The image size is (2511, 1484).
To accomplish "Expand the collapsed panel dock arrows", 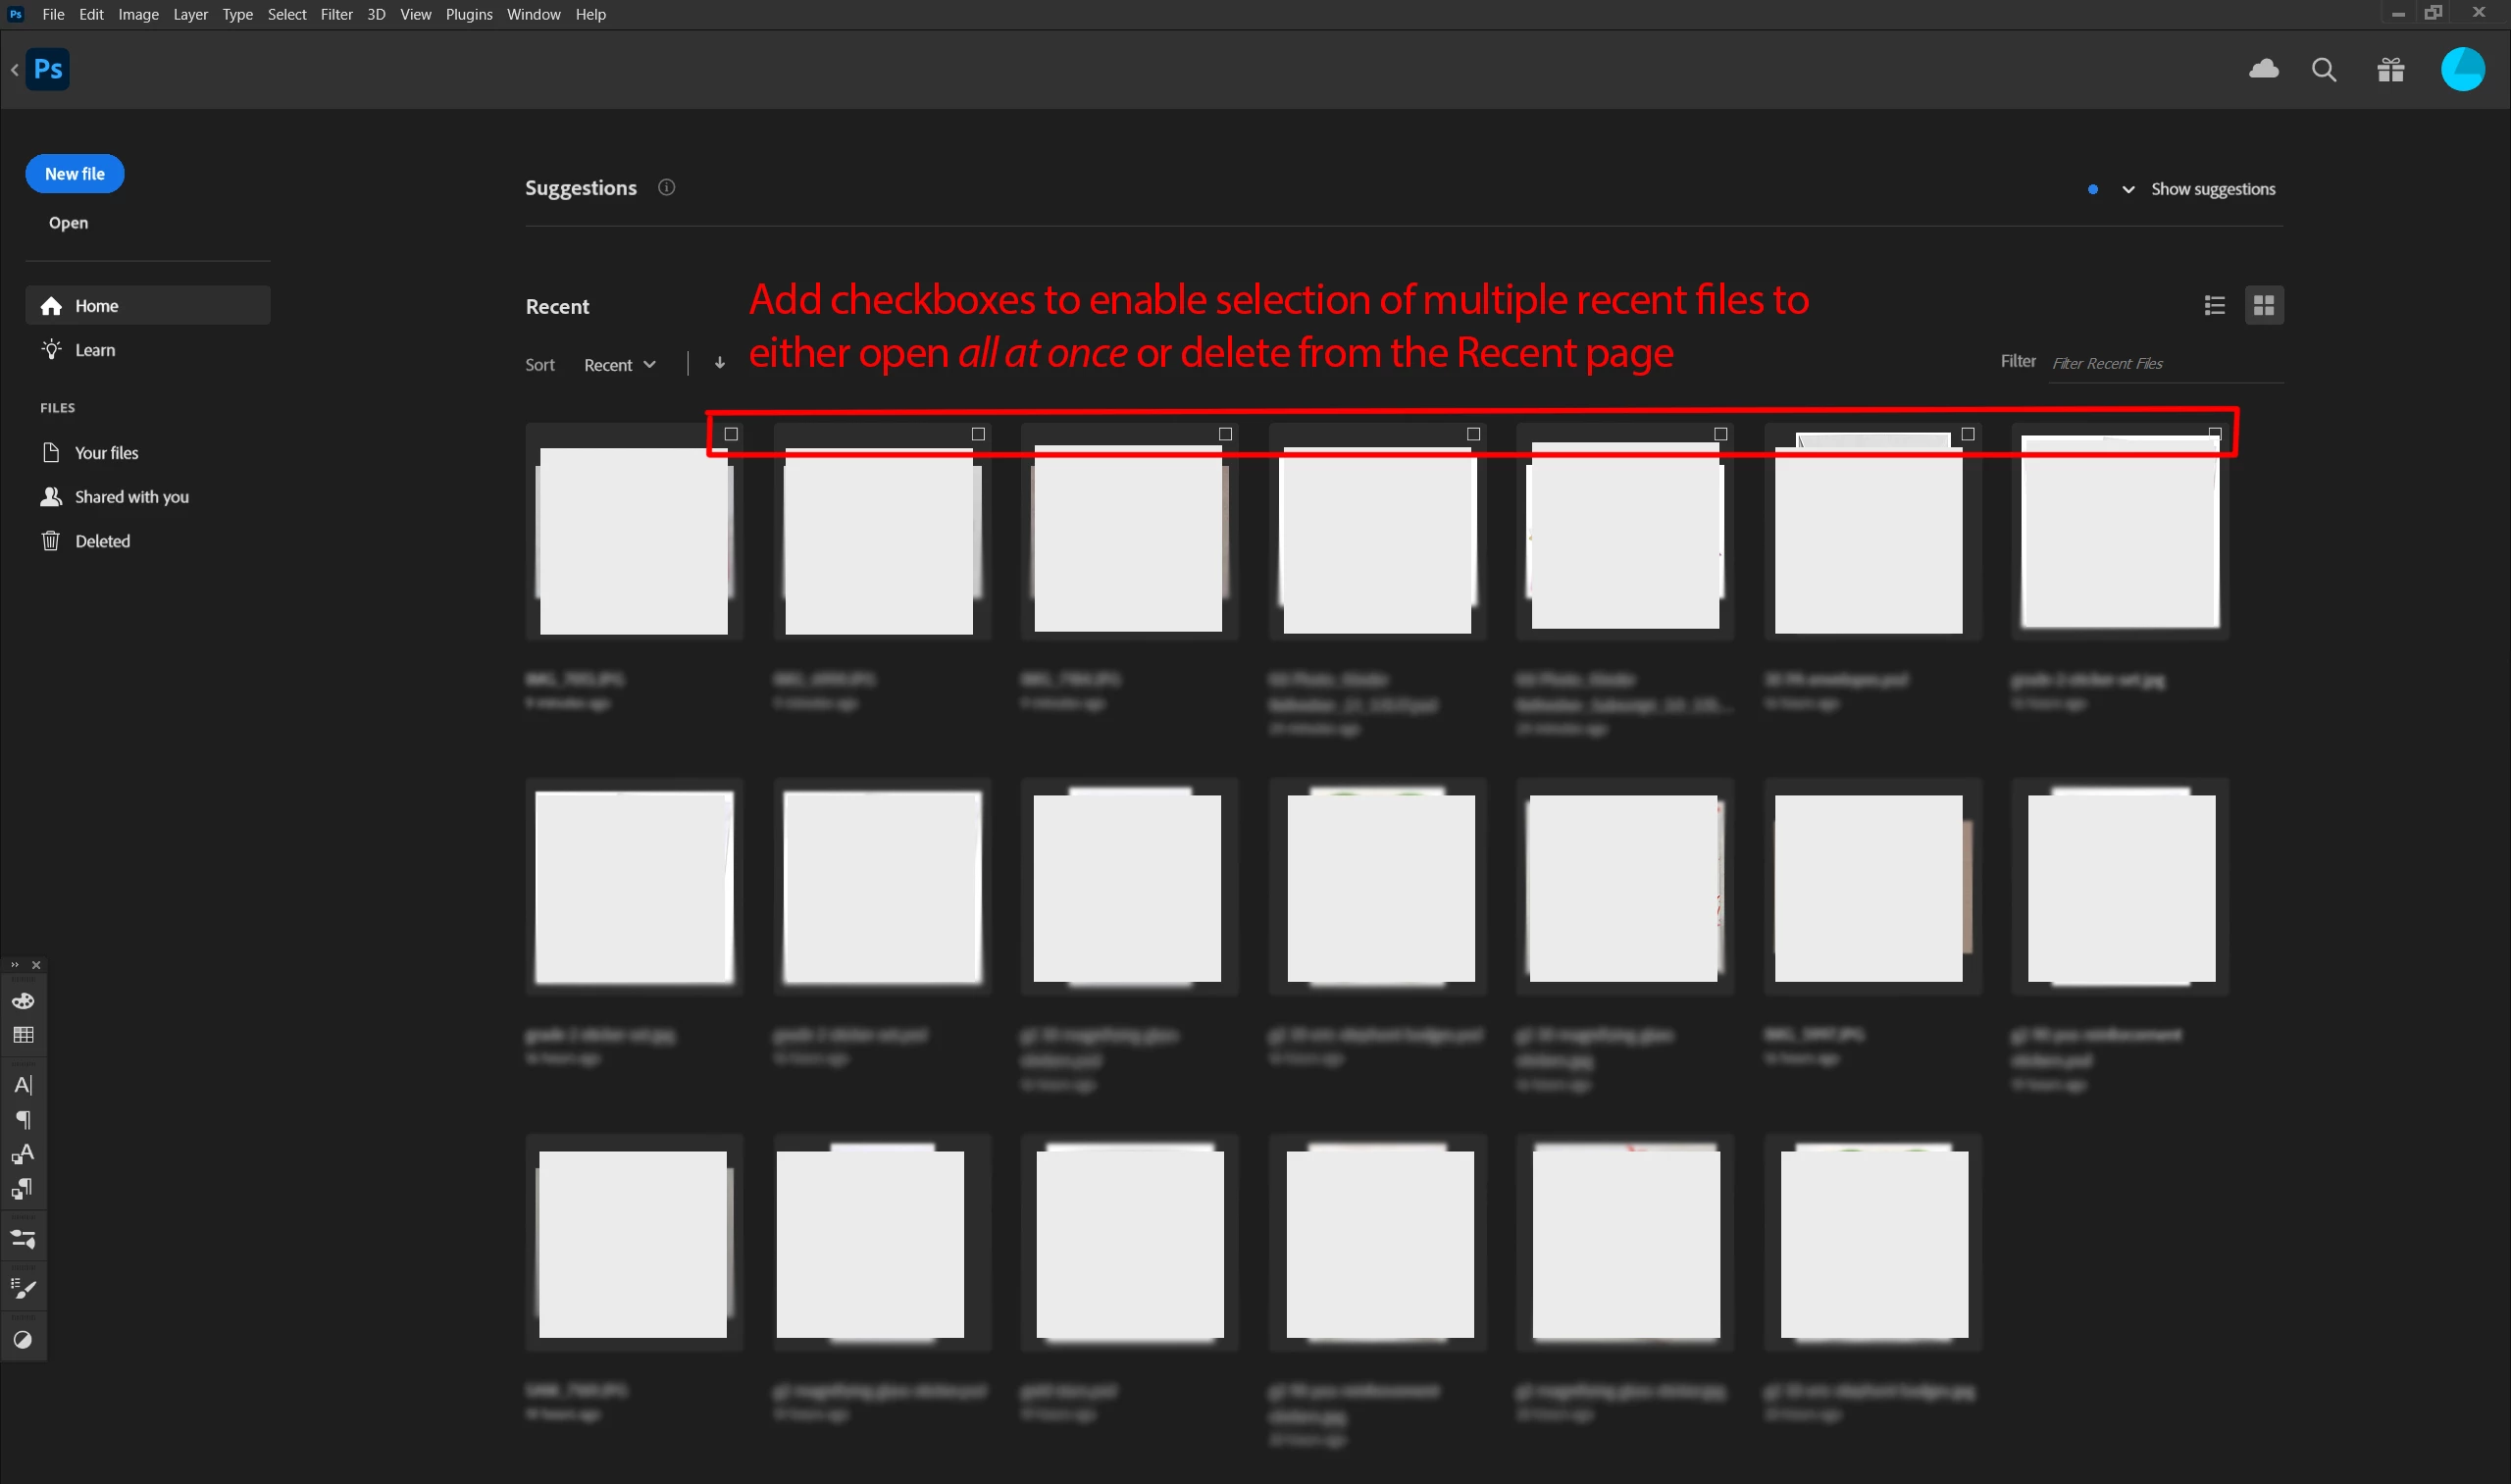I will tap(14, 965).
